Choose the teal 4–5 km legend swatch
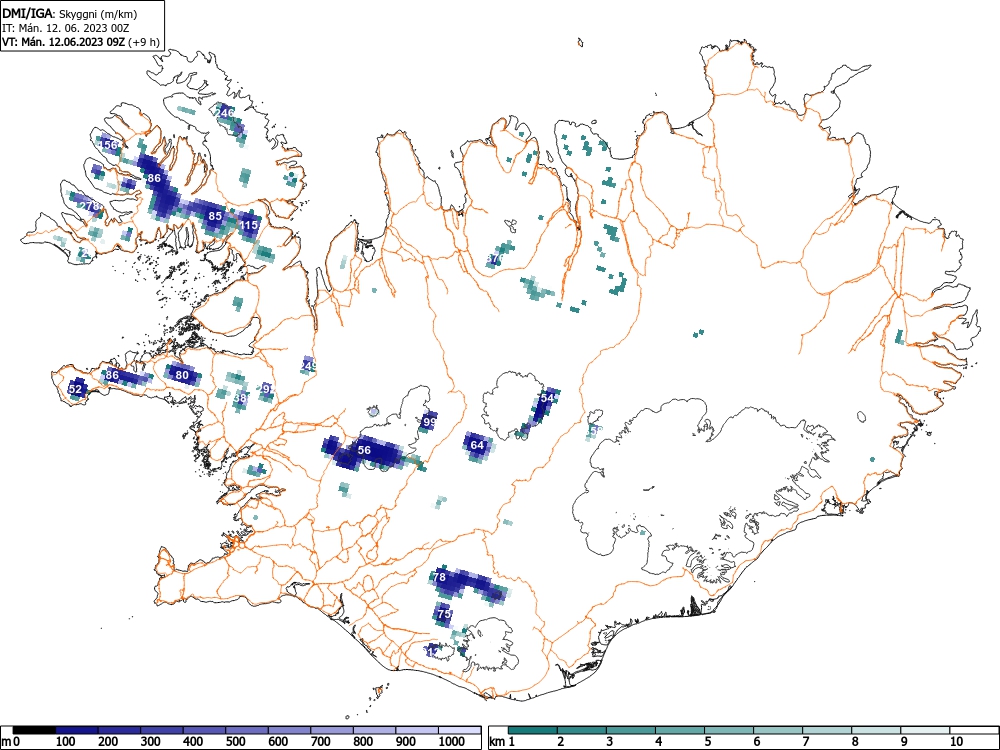Viewport: 1000px width, 750px height. click(680, 730)
